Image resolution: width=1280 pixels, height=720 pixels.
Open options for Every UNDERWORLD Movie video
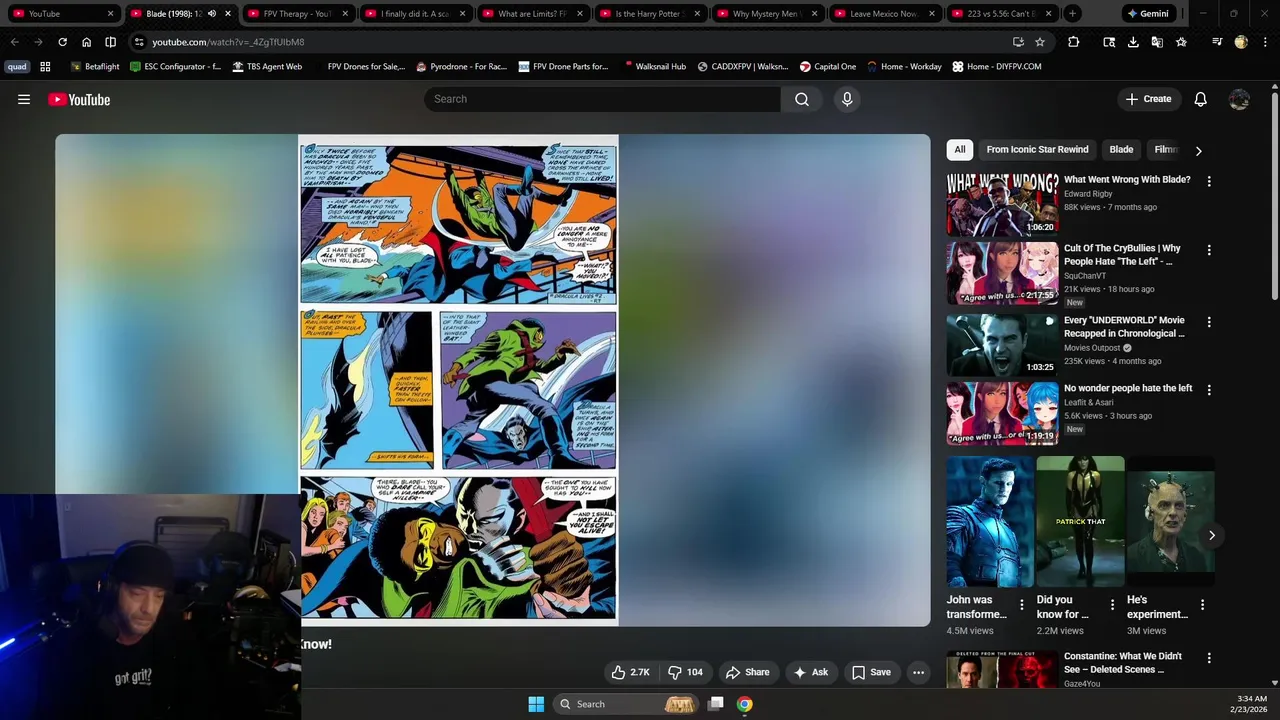(x=1209, y=322)
